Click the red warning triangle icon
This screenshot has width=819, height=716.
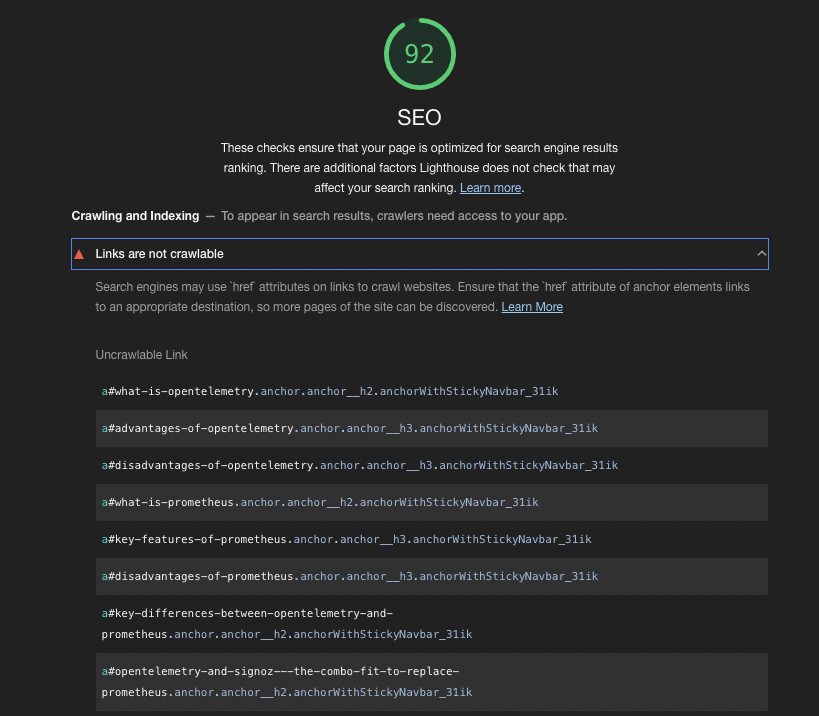point(80,254)
